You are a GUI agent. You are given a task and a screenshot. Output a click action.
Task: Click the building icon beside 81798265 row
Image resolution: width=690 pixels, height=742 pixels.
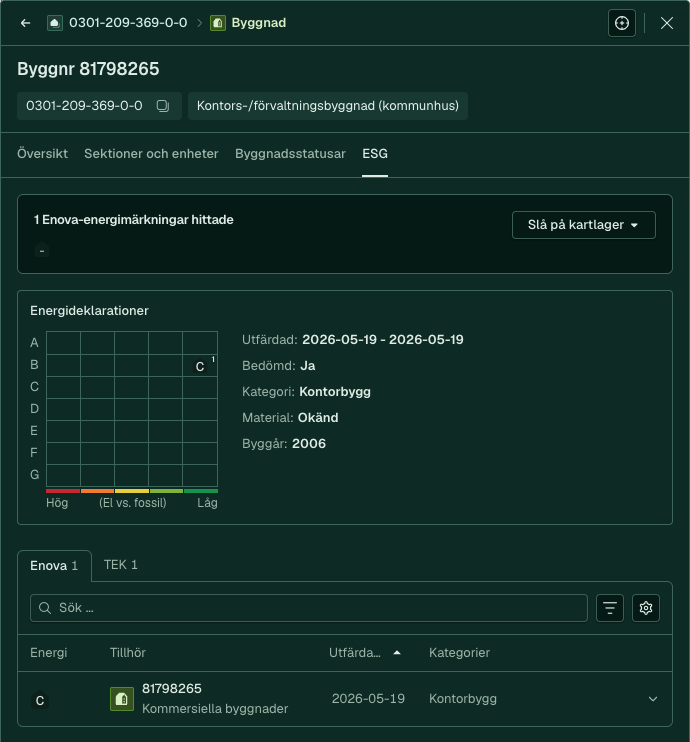coord(122,698)
